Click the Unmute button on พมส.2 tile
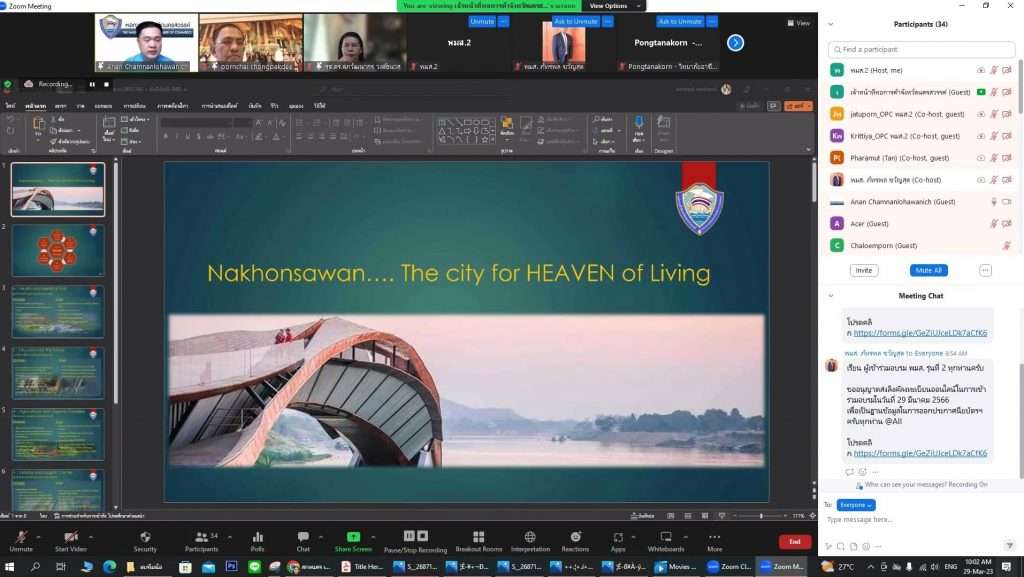1024x577 pixels. click(482, 22)
